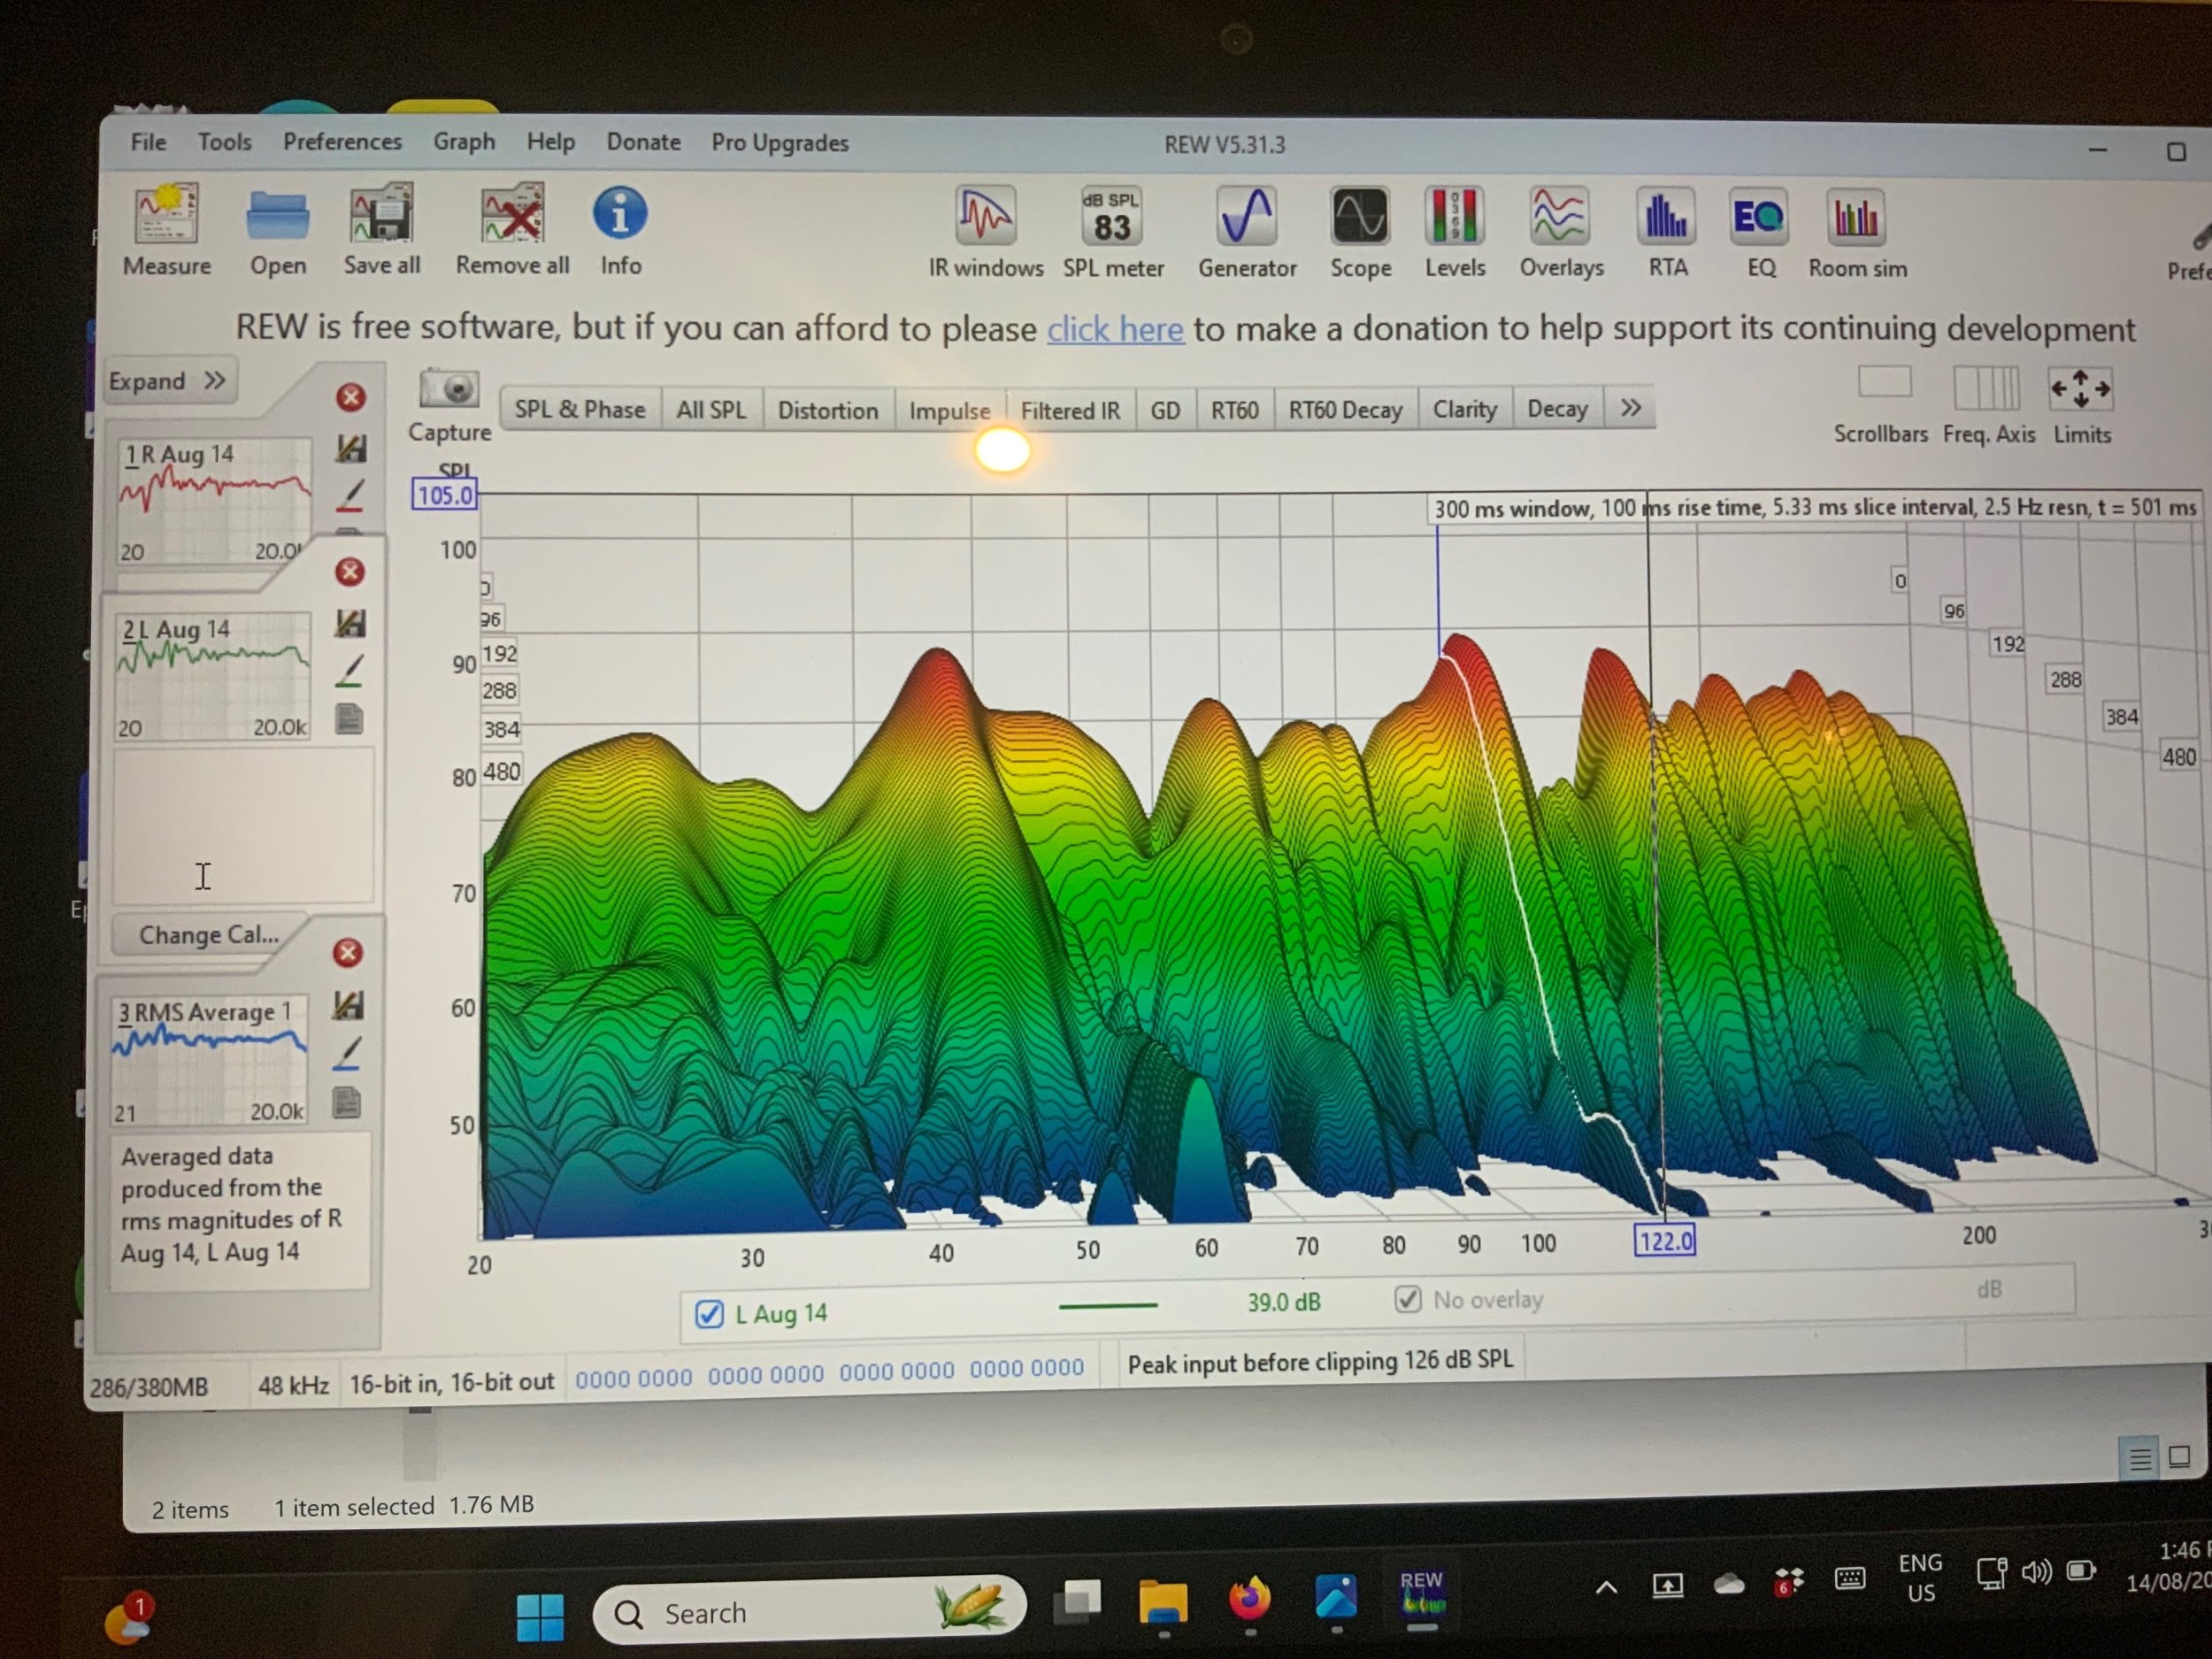The image size is (2212, 1659).
Task: Toggle the No overlay checkbox
Action: click(1407, 1299)
